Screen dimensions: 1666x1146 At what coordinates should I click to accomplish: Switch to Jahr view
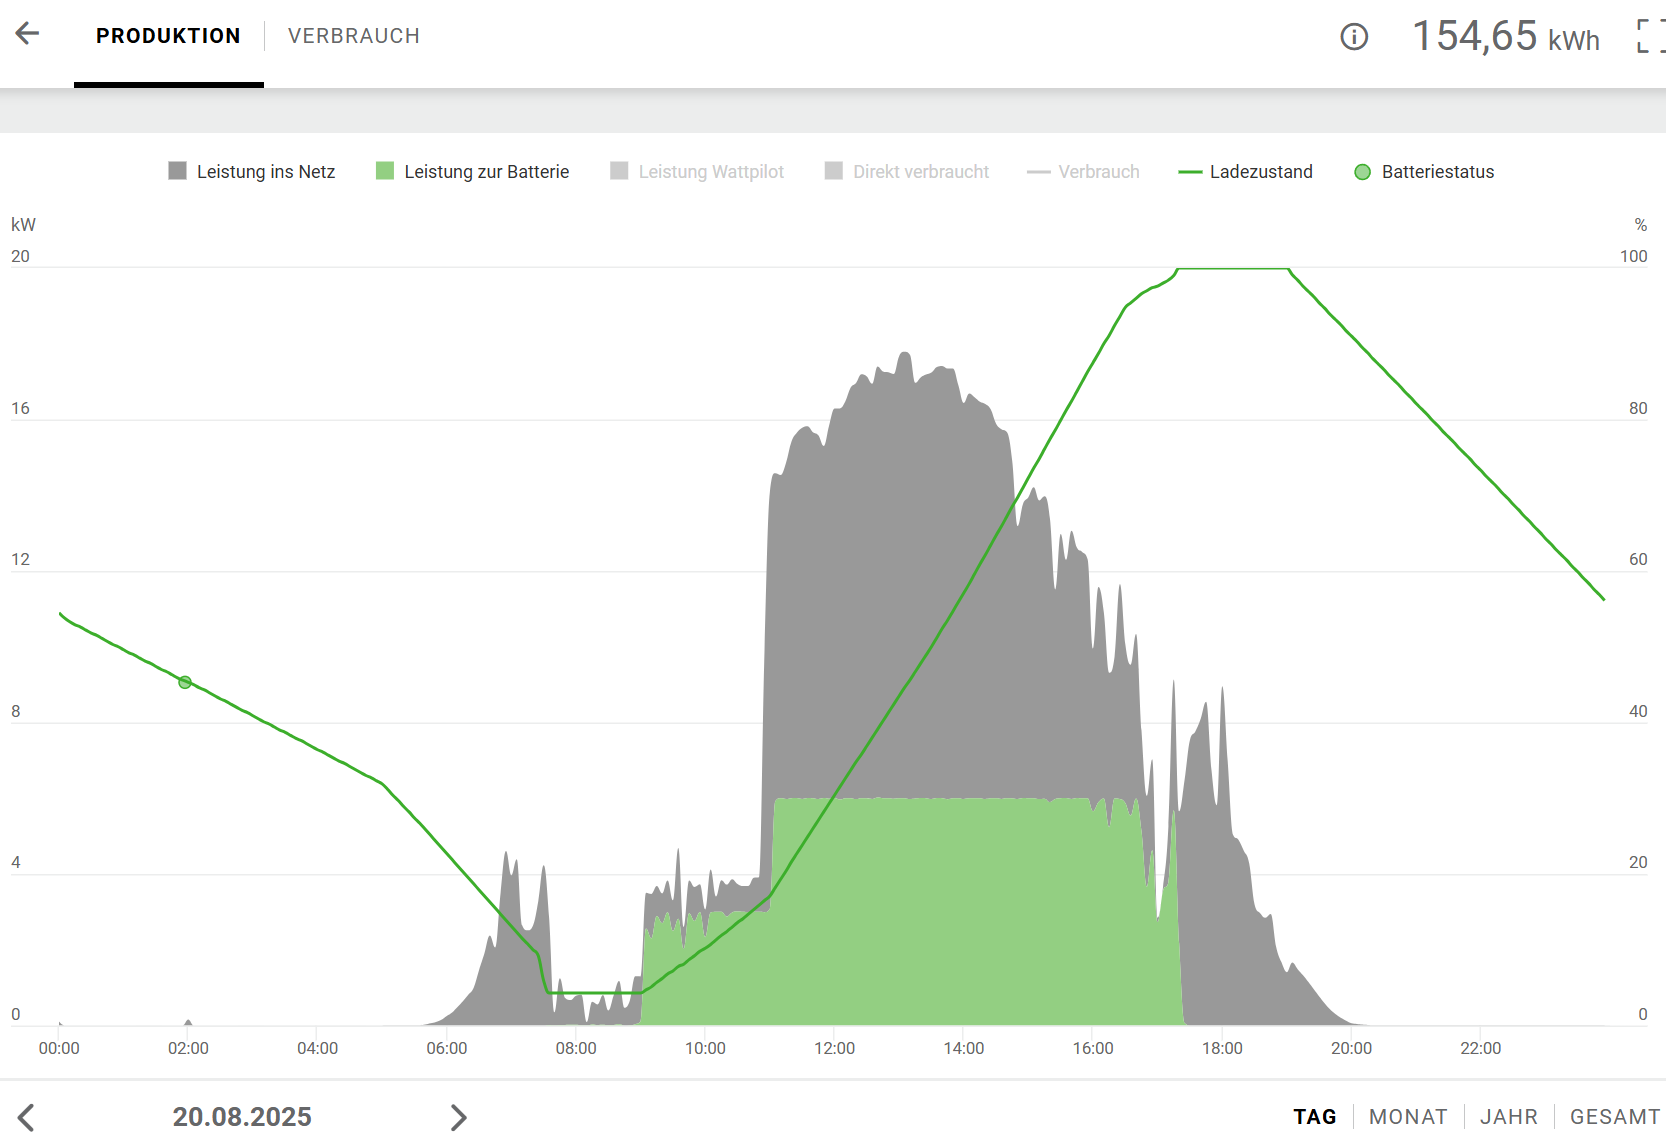[x=1509, y=1117]
